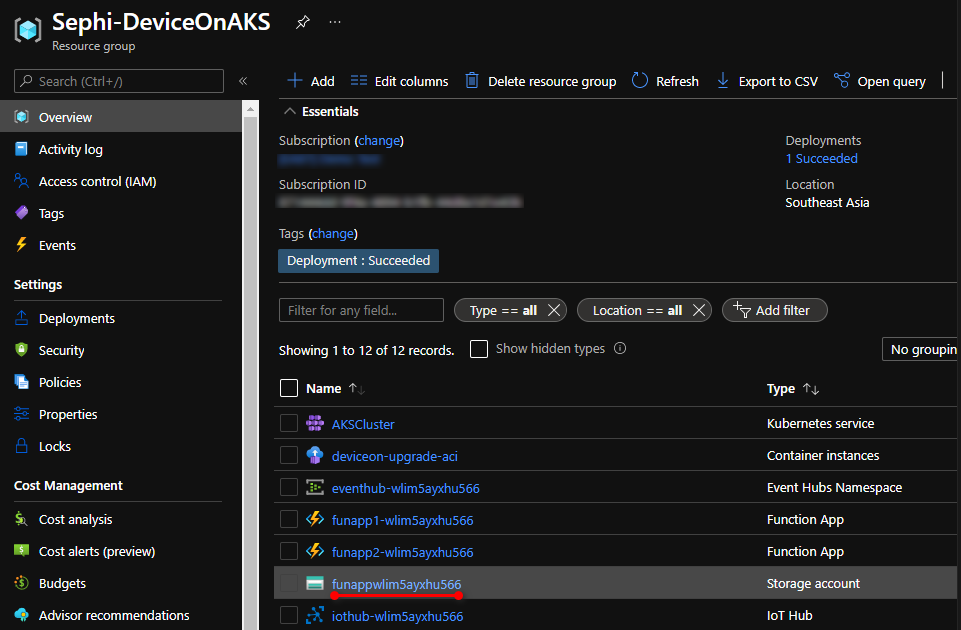Screen dimensions: 961x630
Task: Check the box for deviceon-upgrade-aci row
Action: pos(289,455)
